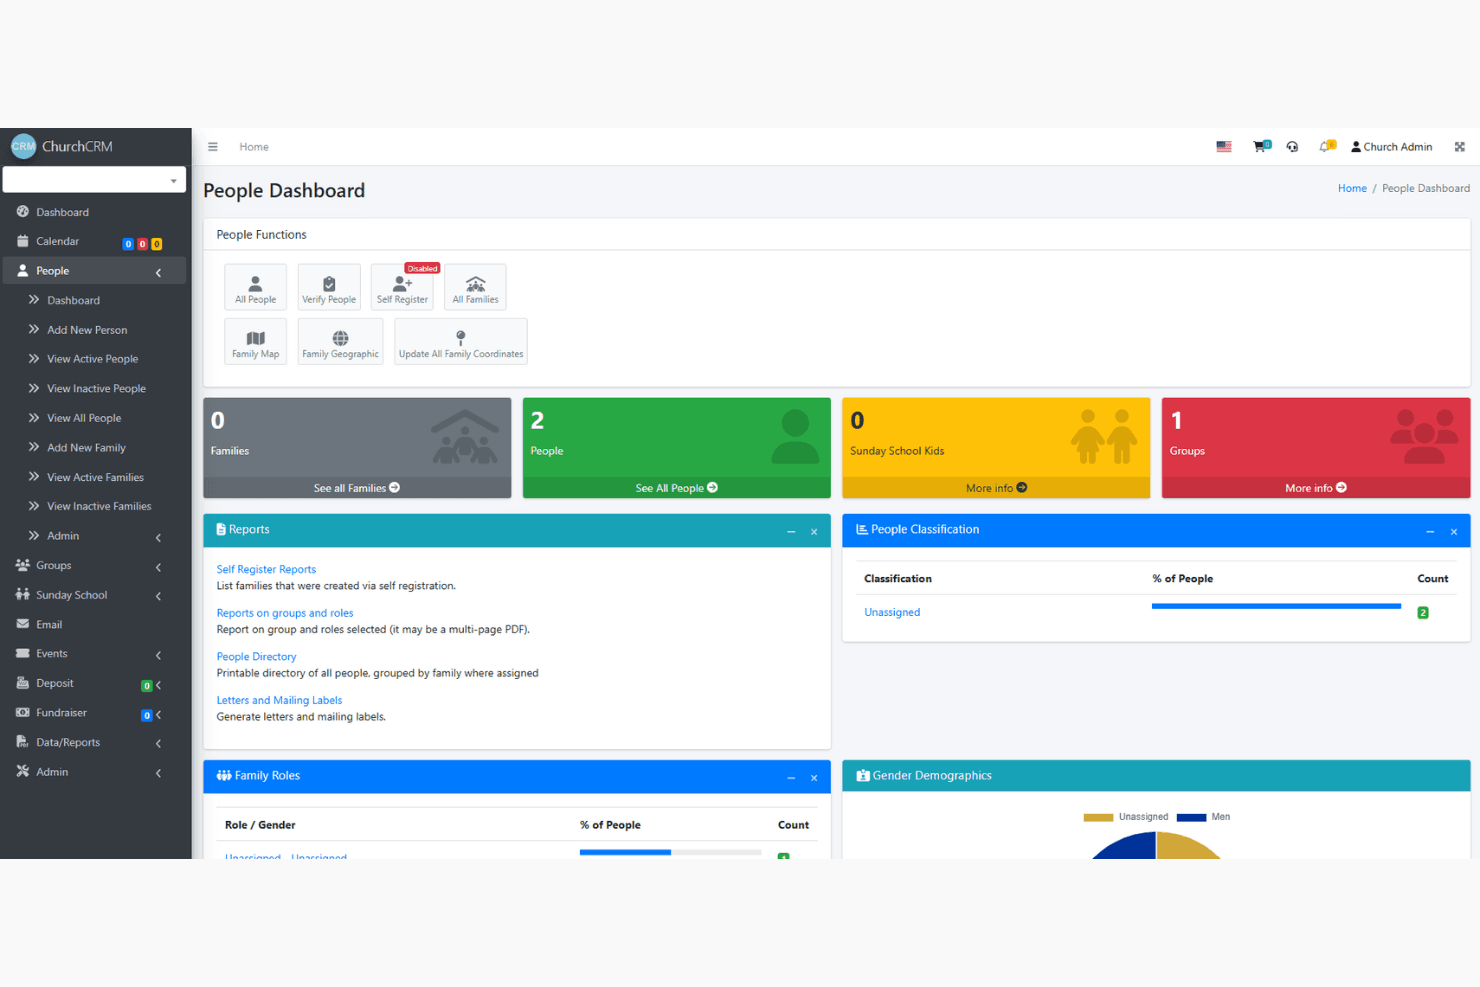1480x987 pixels.
Task: Open the Family Map tile
Action: (255, 342)
